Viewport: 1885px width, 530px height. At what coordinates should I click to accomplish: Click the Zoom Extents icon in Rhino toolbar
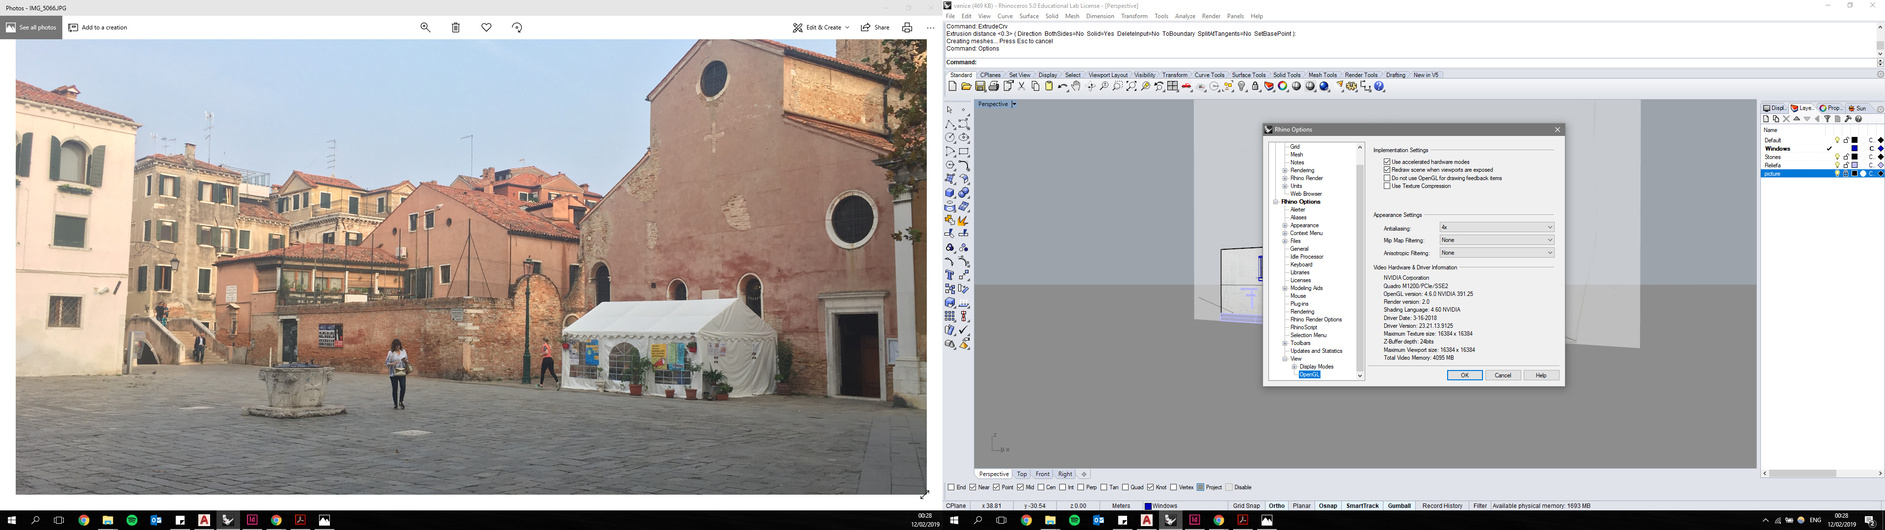pos(1131,87)
